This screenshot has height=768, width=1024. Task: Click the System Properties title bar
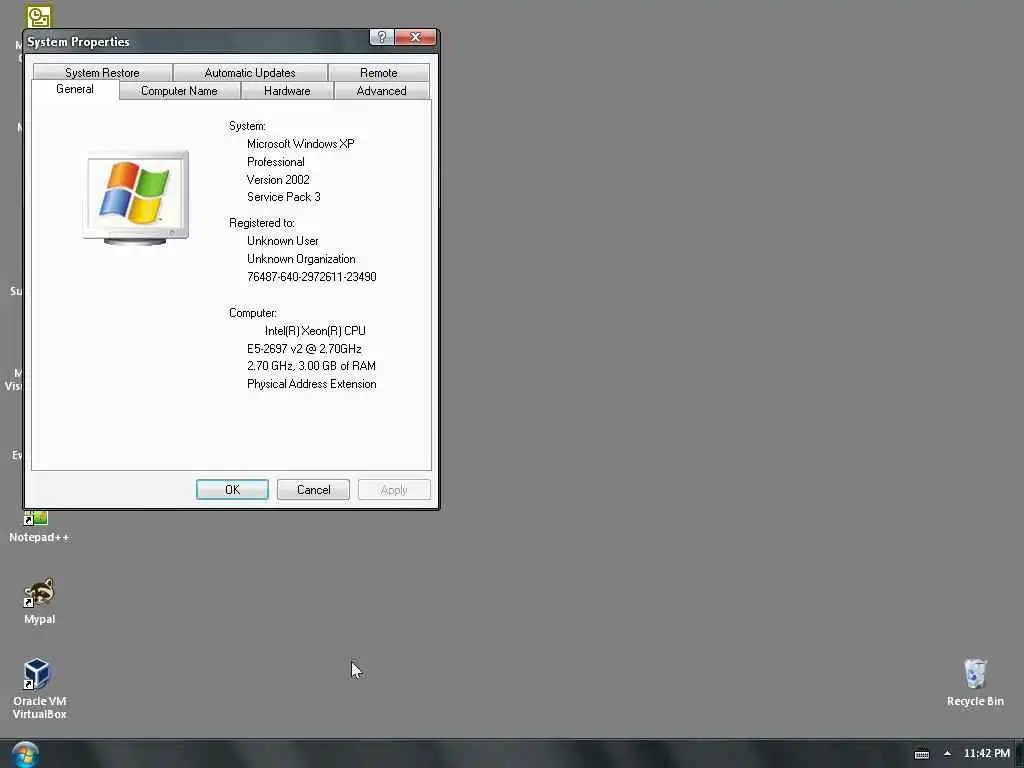196,42
